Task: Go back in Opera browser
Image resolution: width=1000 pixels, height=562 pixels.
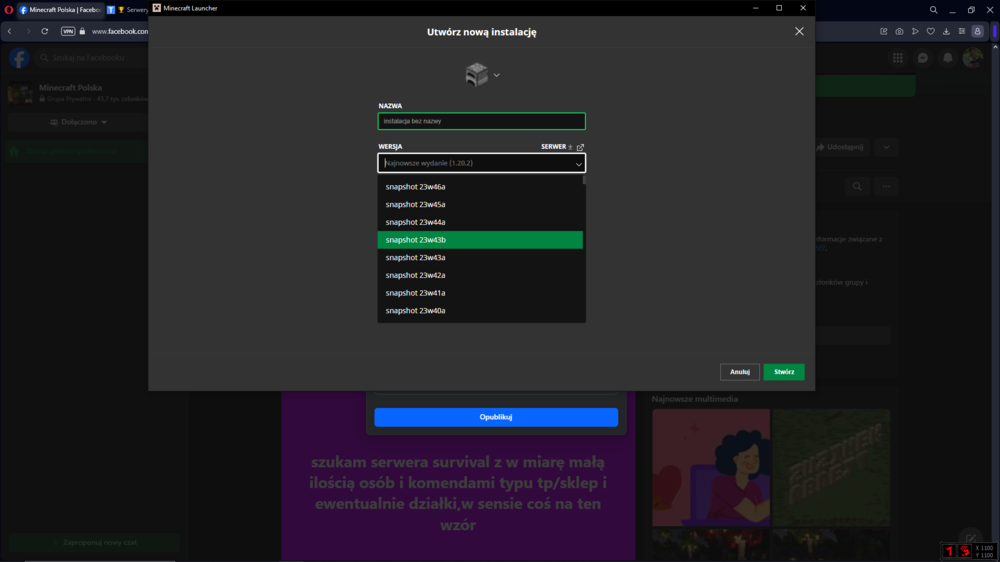Action: pyautogui.click(x=10, y=31)
